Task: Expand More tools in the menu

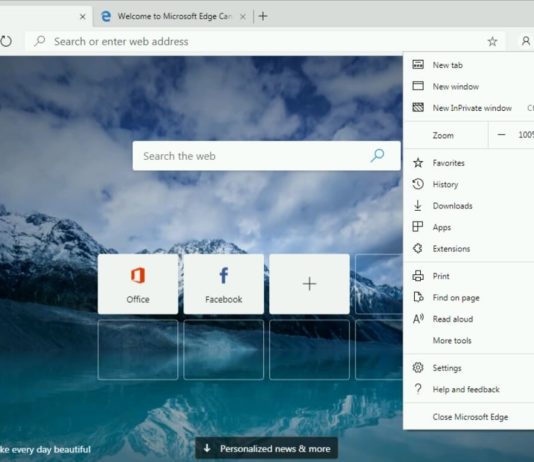Action: pos(469,340)
